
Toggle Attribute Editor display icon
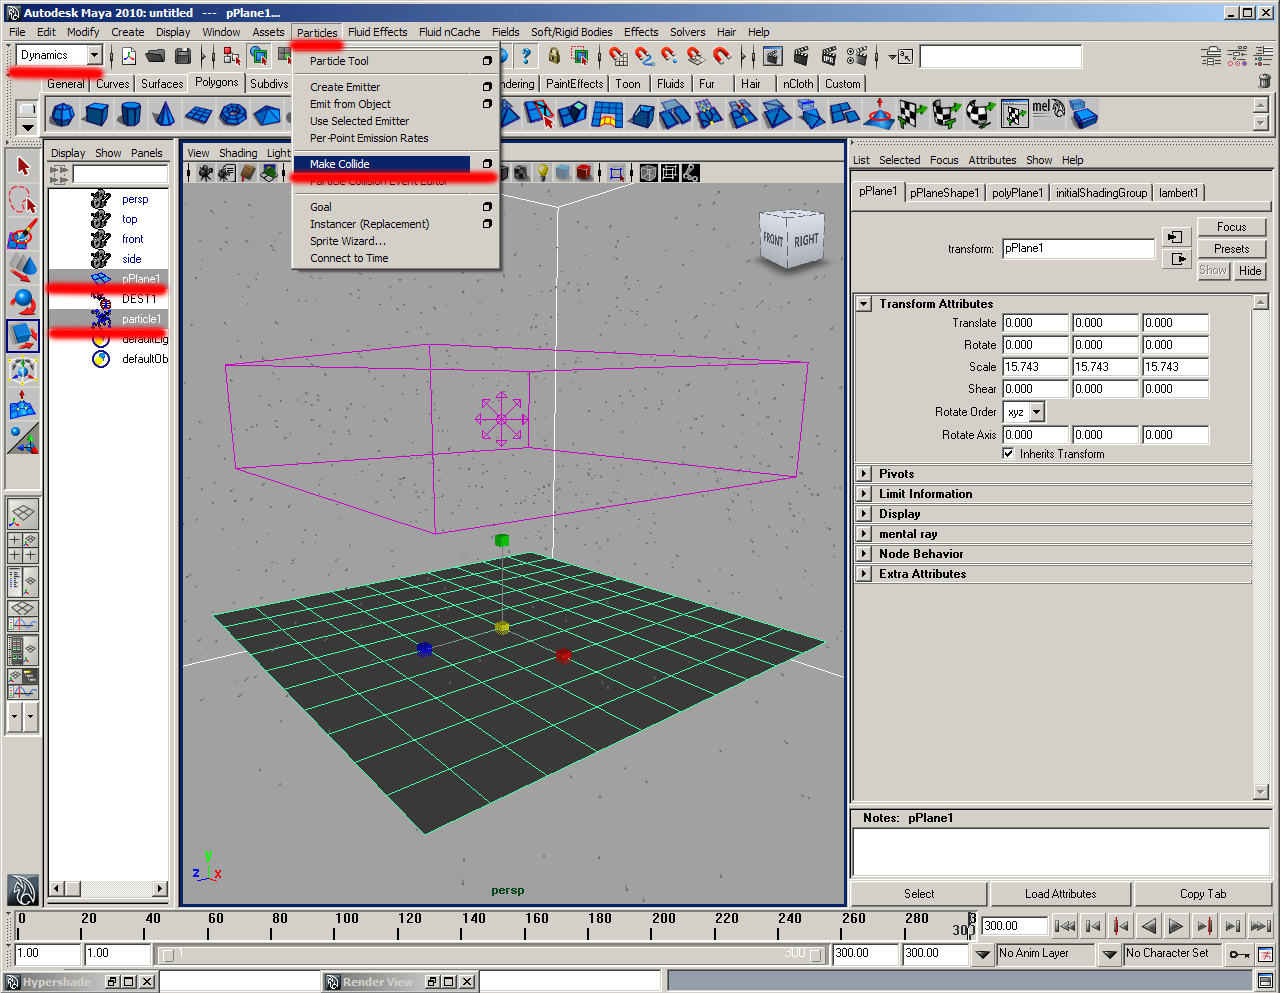tap(1211, 55)
